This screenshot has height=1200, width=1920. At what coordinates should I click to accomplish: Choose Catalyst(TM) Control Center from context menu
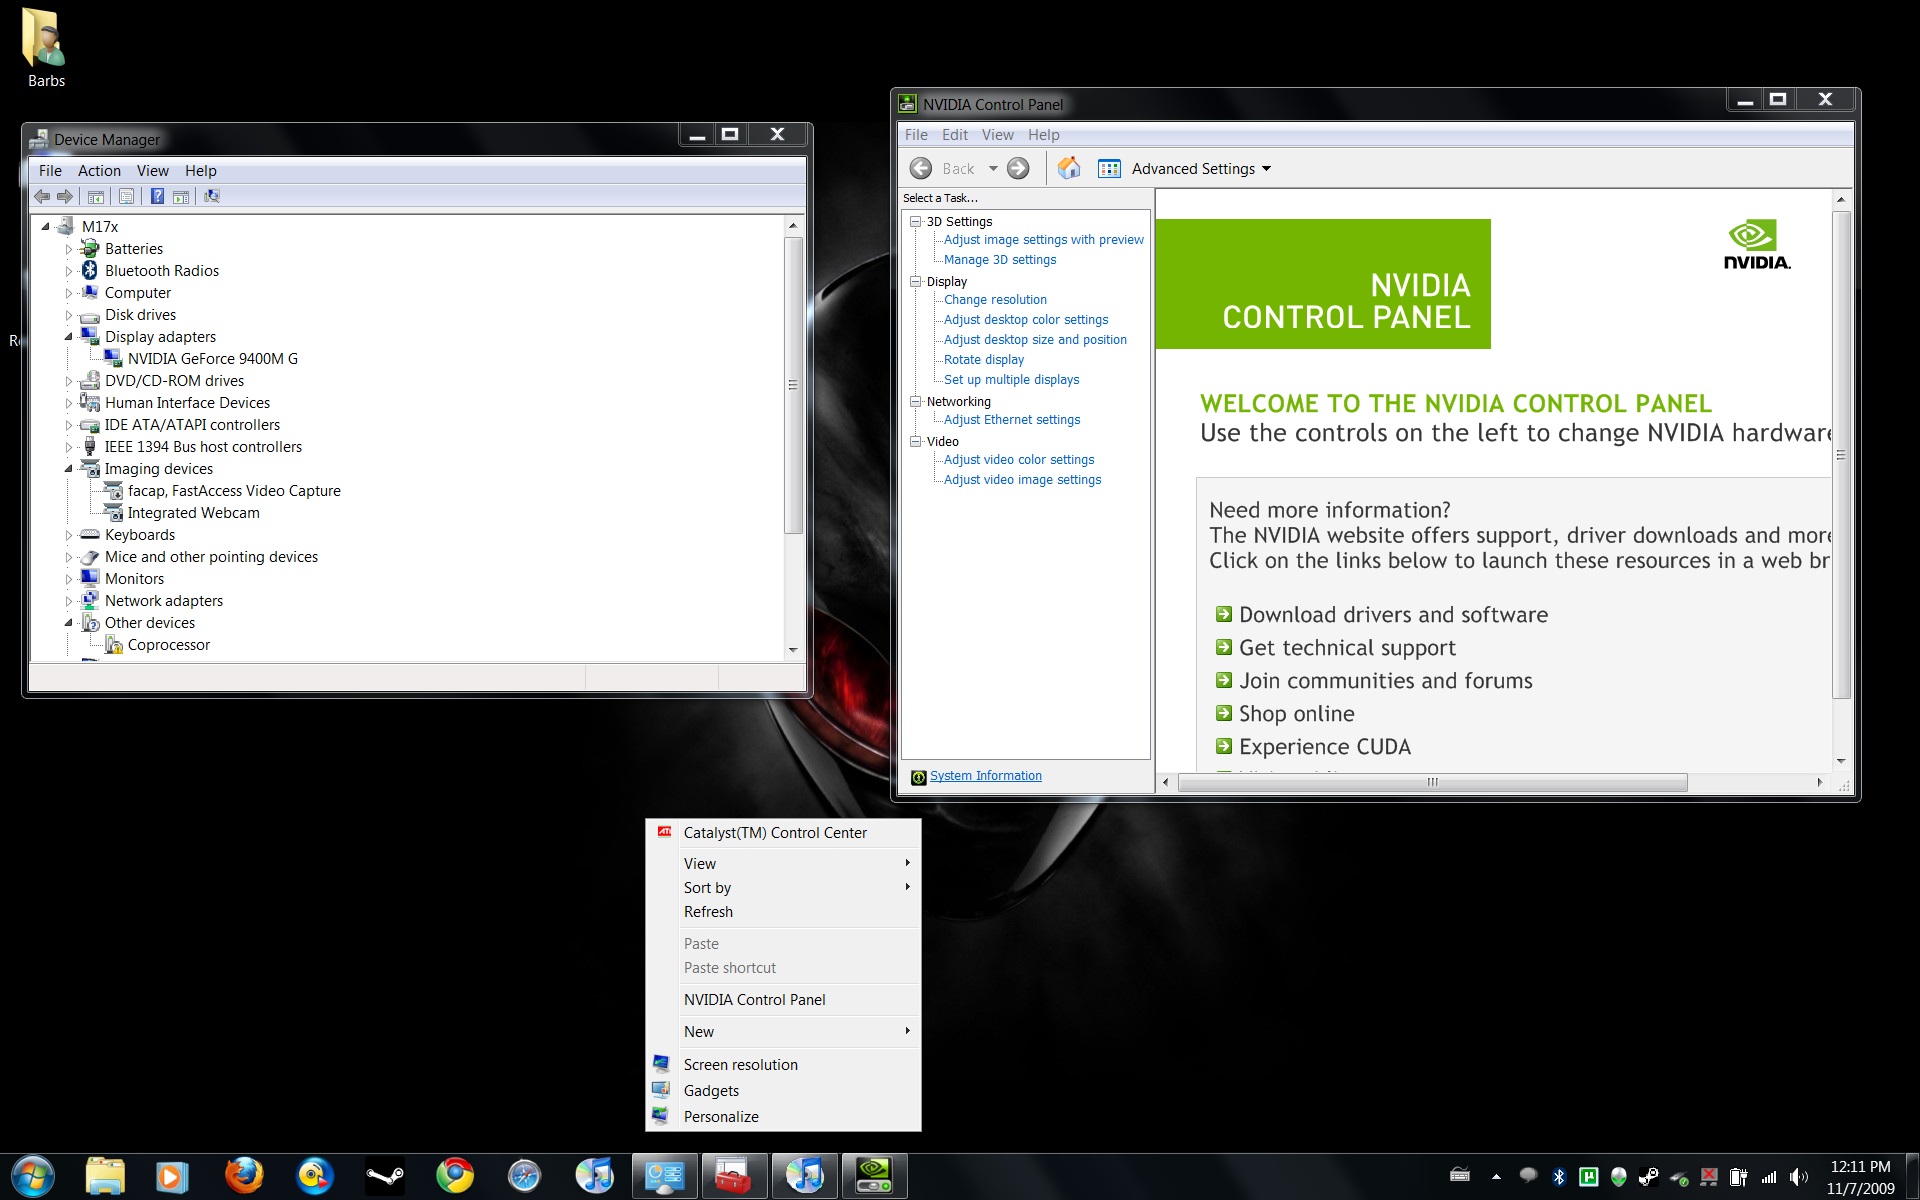click(x=783, y=833)
